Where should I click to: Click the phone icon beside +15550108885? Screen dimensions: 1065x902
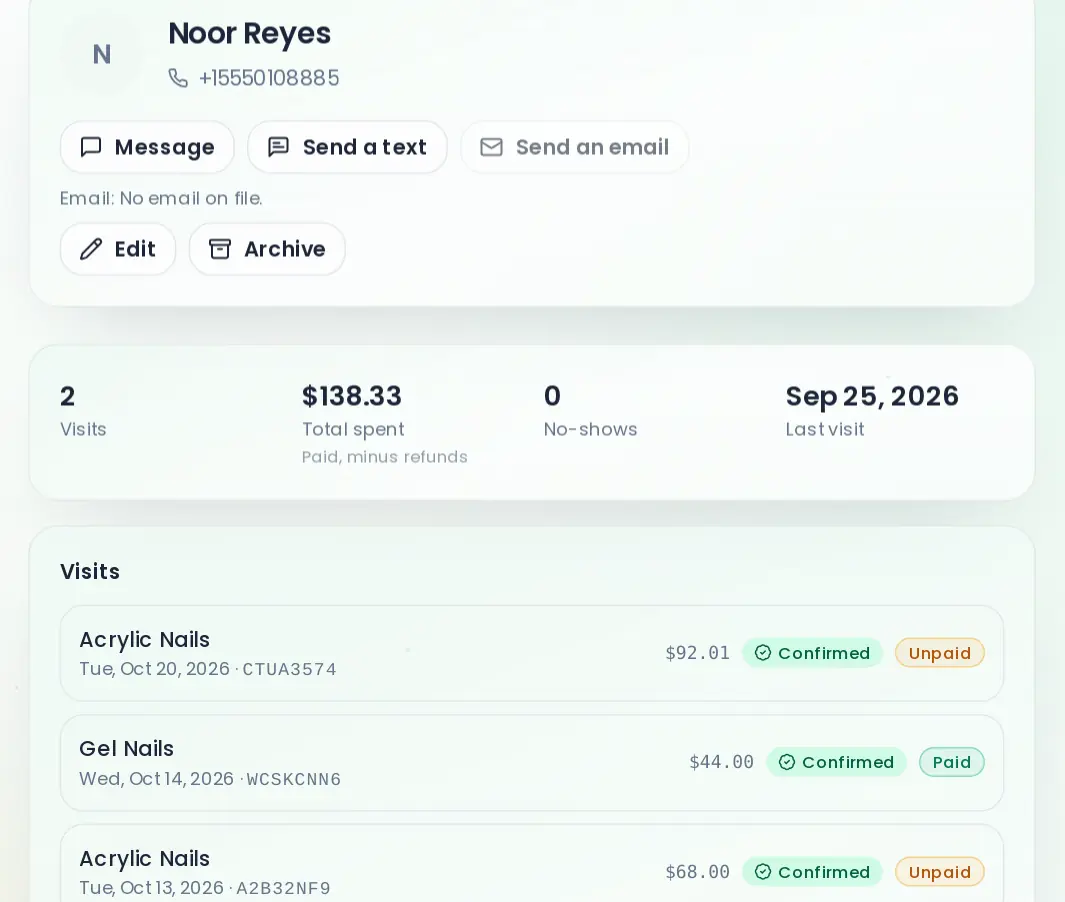point(178,78)
